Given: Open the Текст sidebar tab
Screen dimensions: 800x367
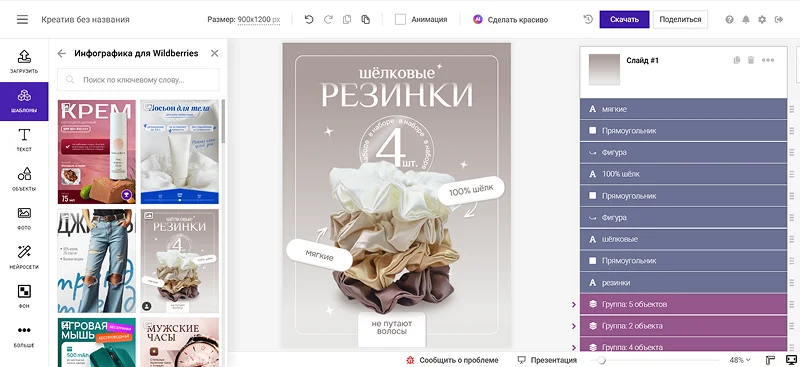Looking at the screenshot, I should click(x=24, y=140).
